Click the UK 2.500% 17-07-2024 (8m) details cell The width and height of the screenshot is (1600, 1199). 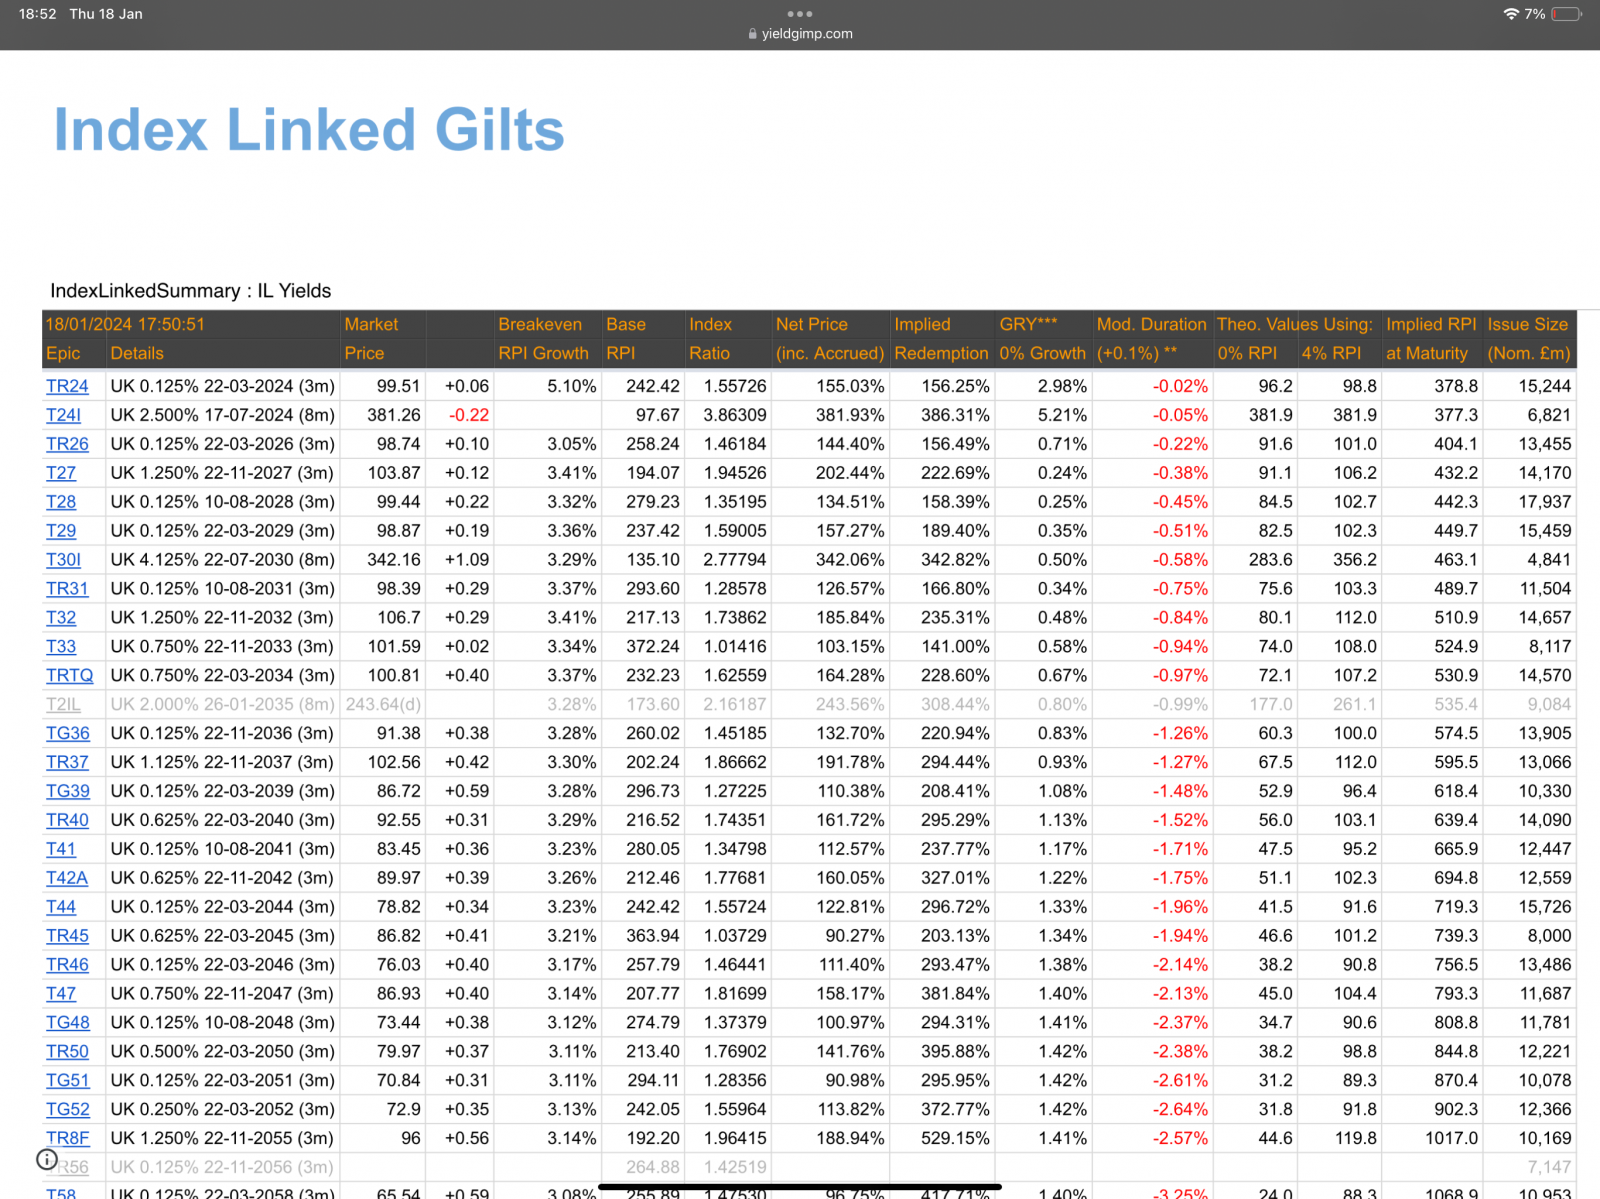(x=223, y=415)
